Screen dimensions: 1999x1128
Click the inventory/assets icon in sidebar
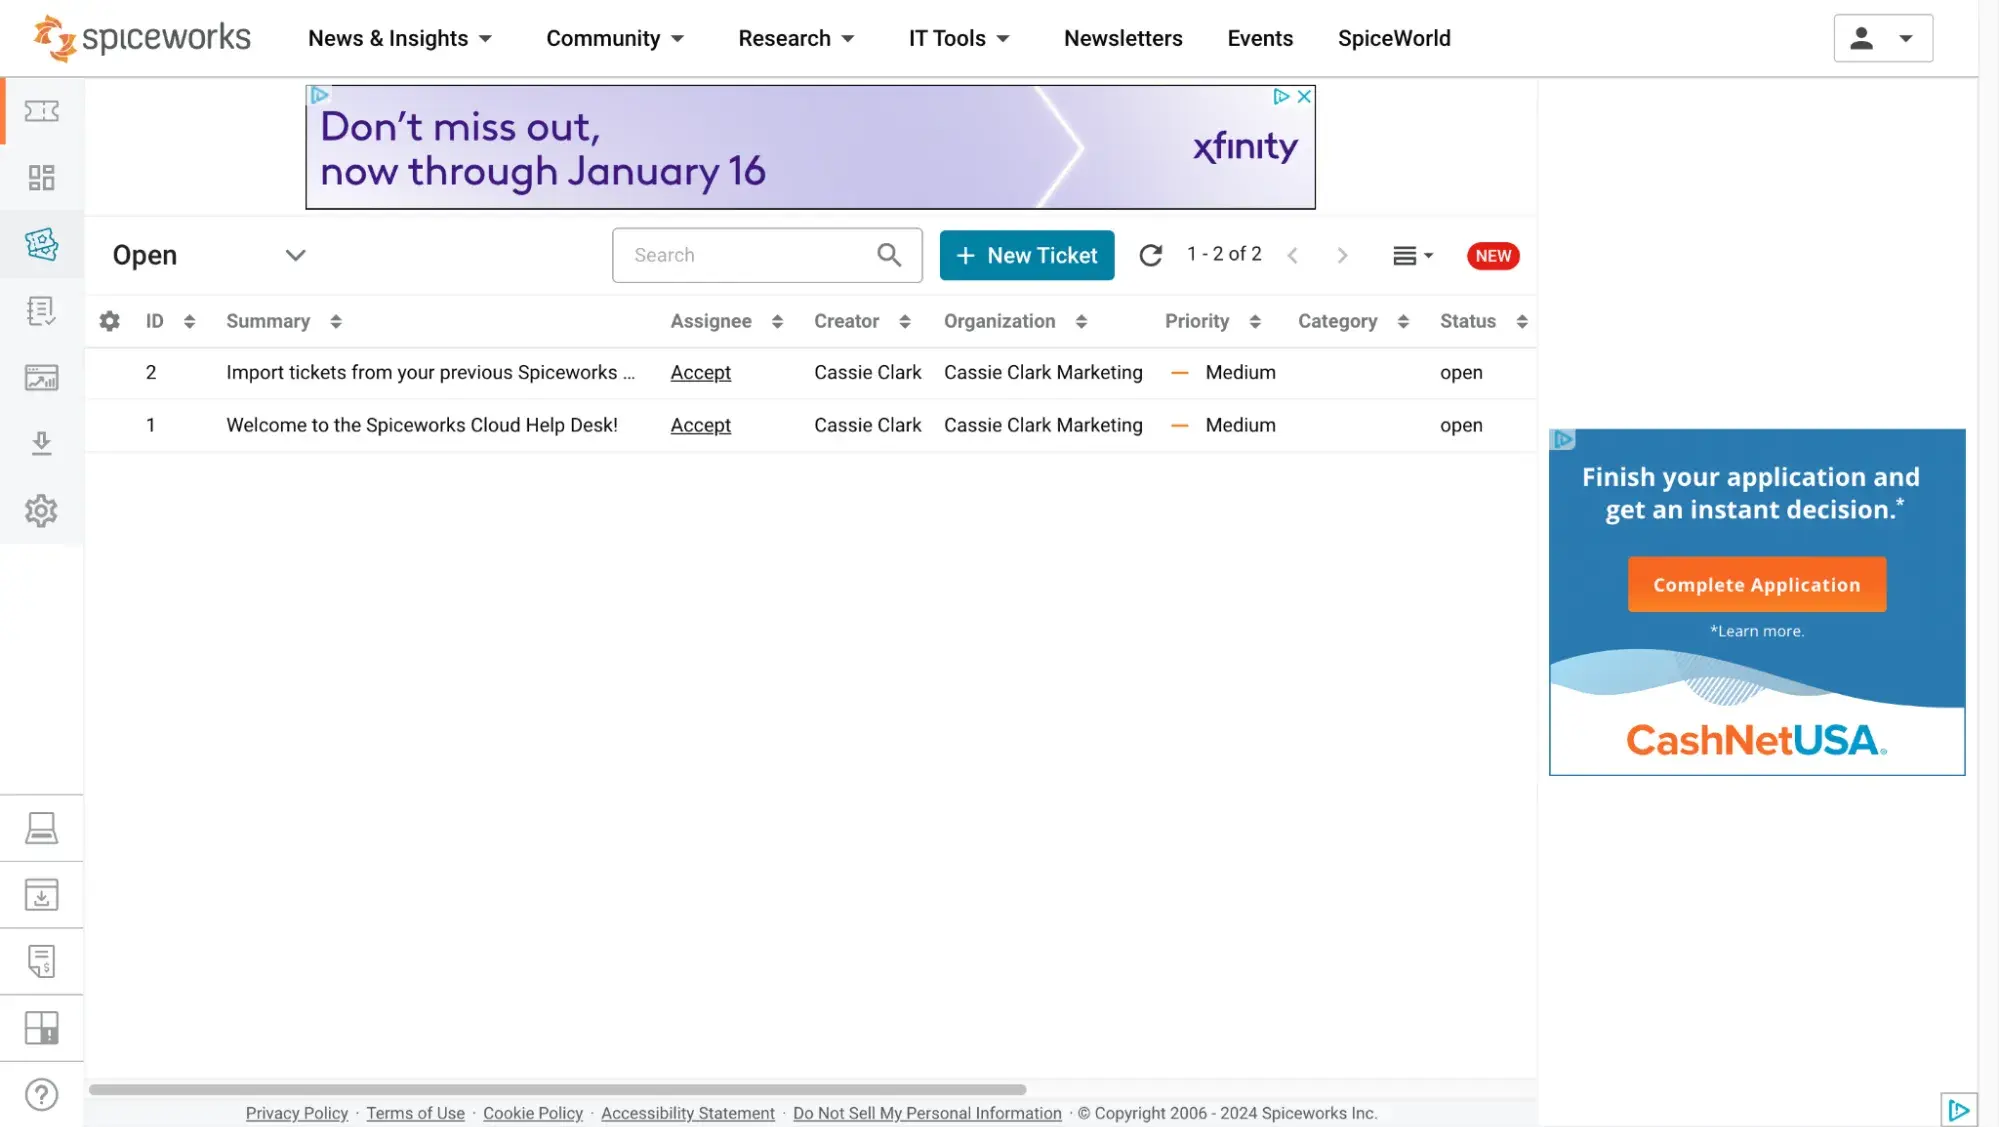(40, 827)
